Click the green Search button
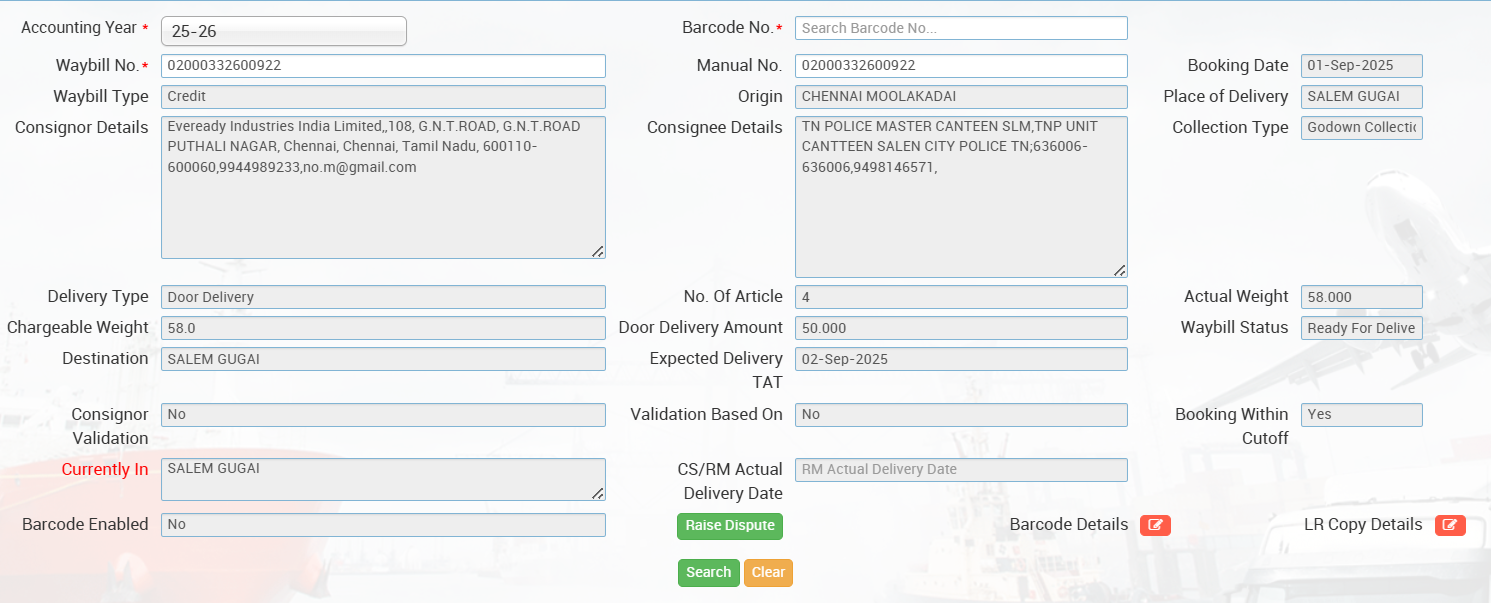 709,573
